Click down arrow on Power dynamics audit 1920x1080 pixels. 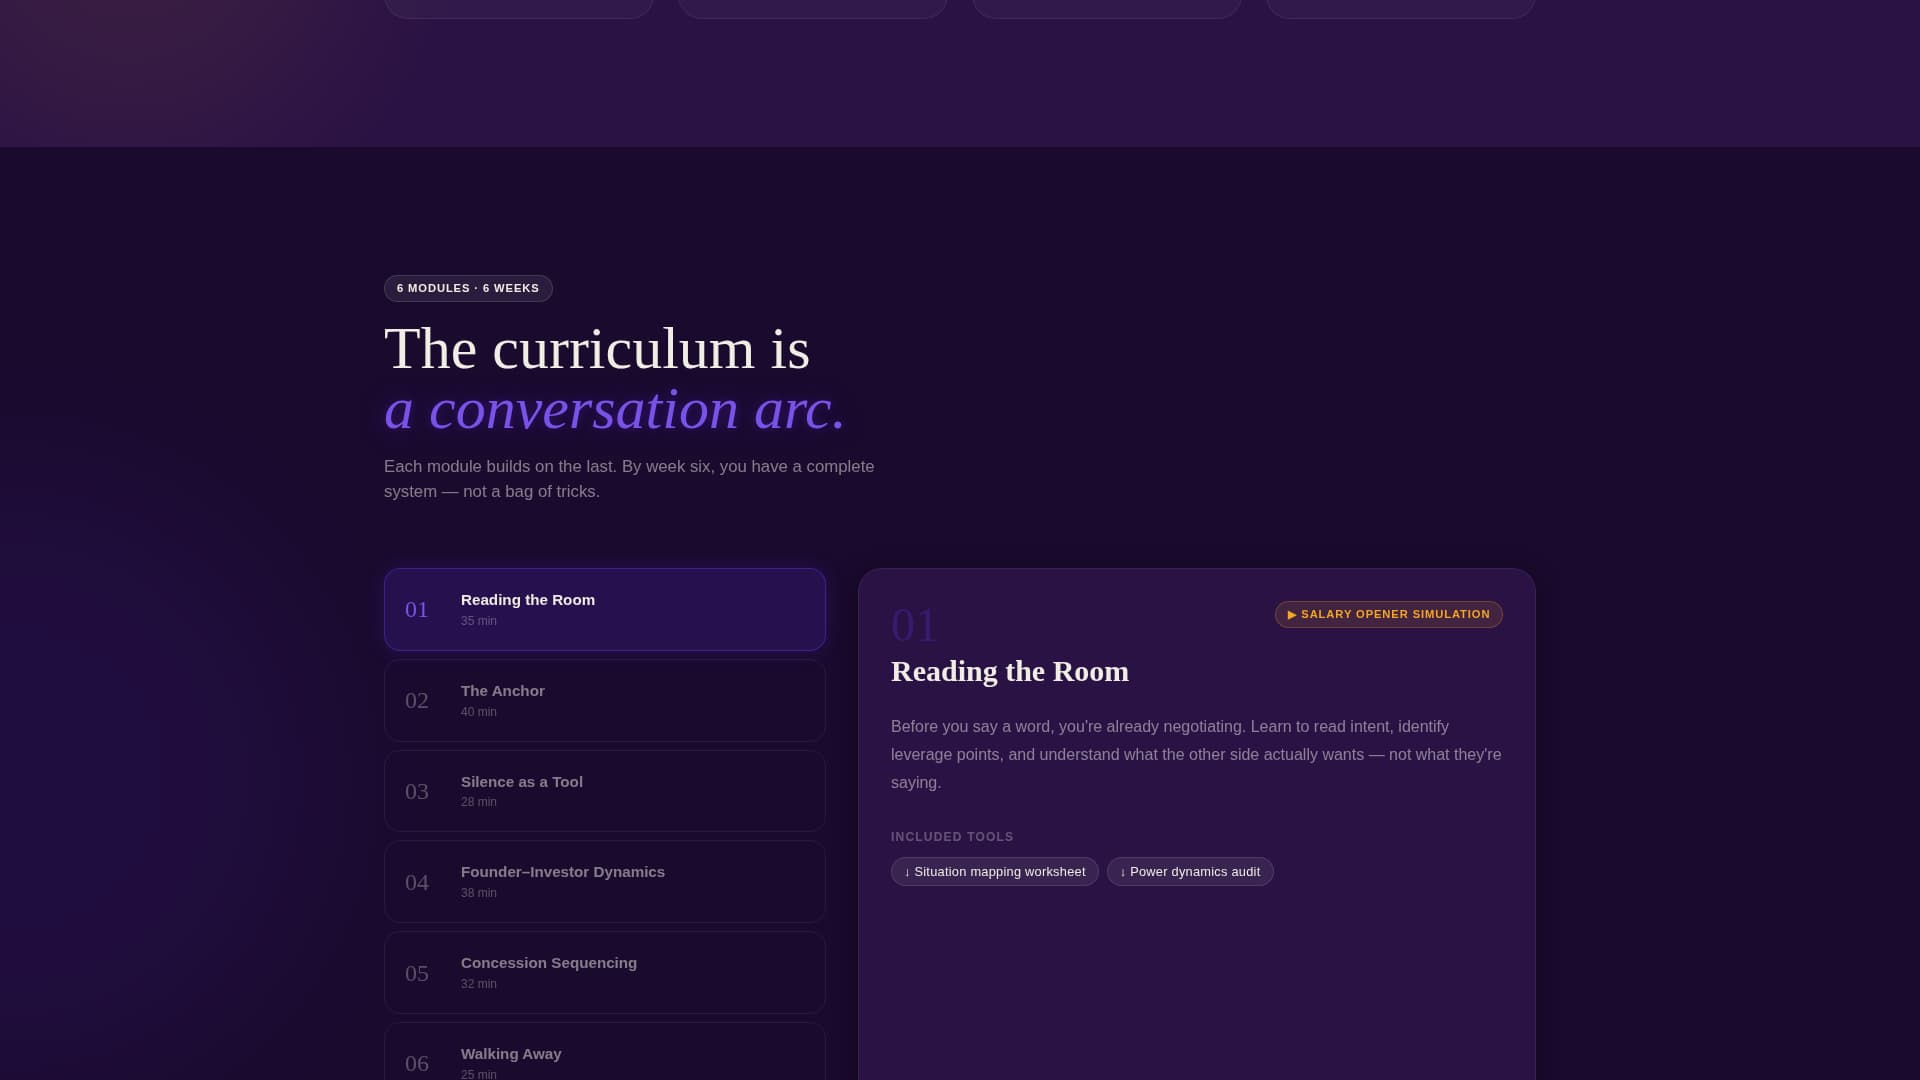pyautogui.click(x=1123, y=872)
